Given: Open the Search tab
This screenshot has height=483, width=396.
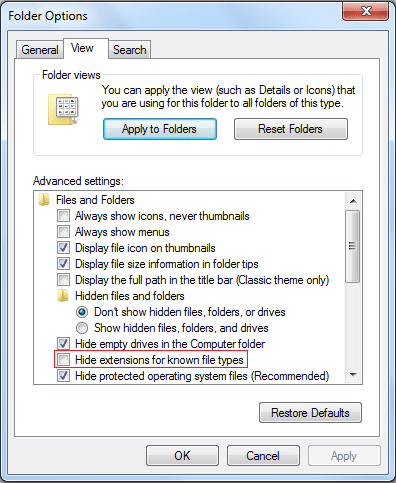Looking at the screenshot, I should tap(129, 50).
